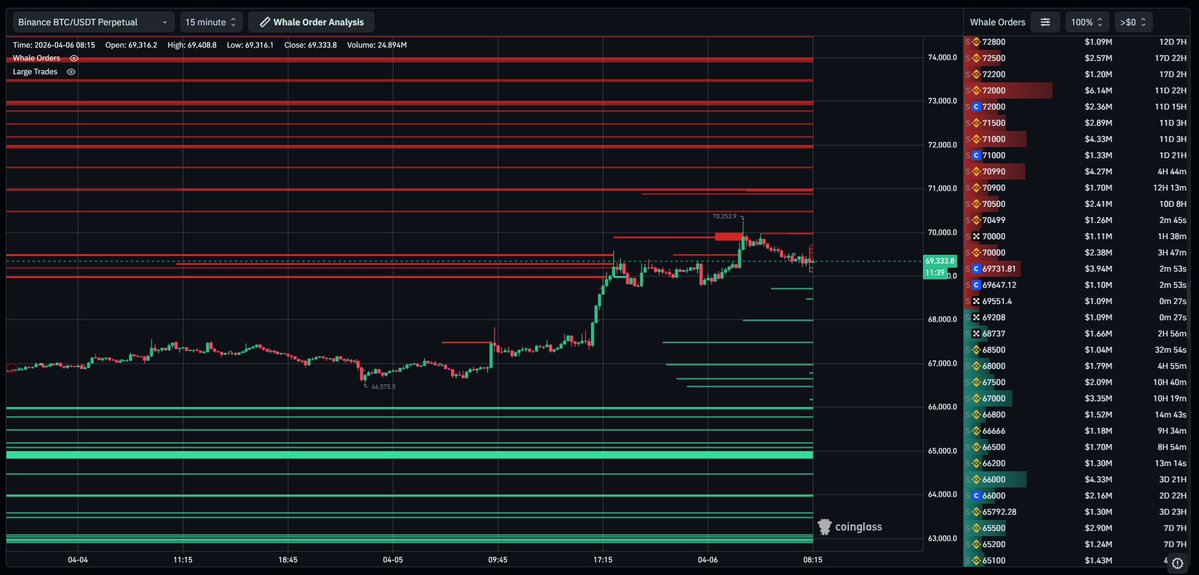Click the 65200 price in the whale list
Viewport: 1199px width, 575px height.
click(993, 544)
